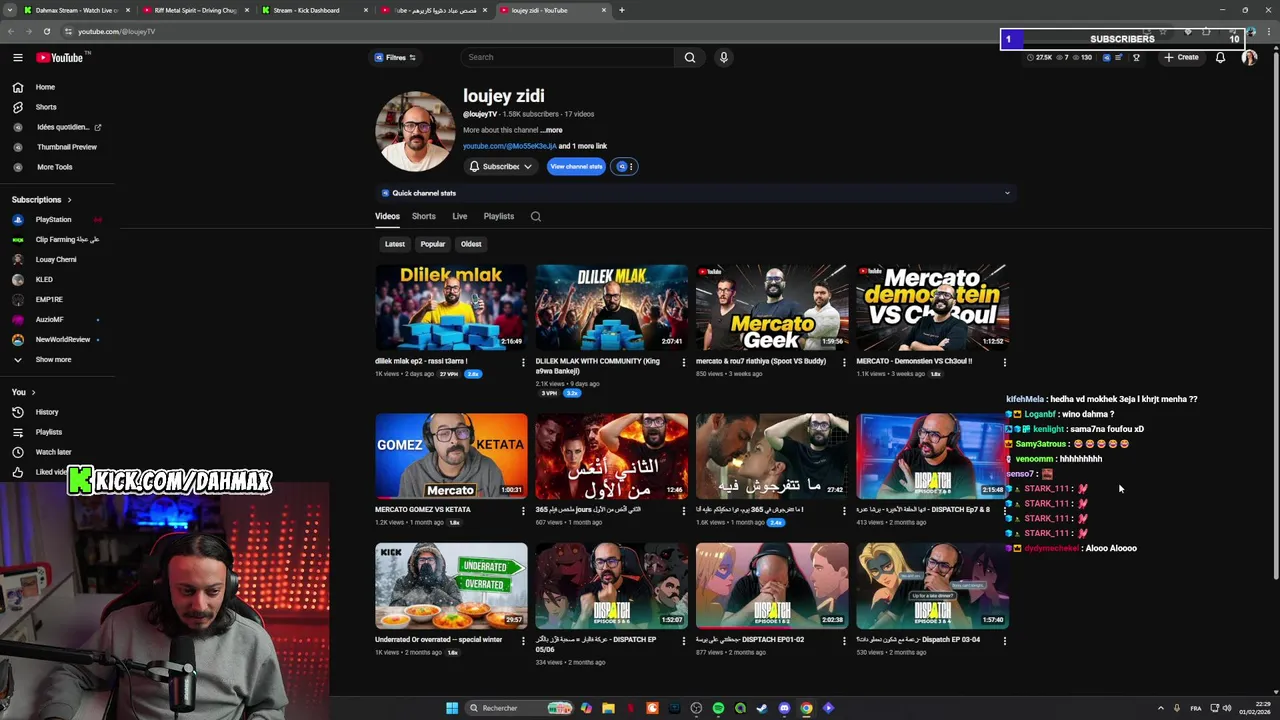
Task: Open Spotify from the taskbar
Action: click(x=718, y=708)
